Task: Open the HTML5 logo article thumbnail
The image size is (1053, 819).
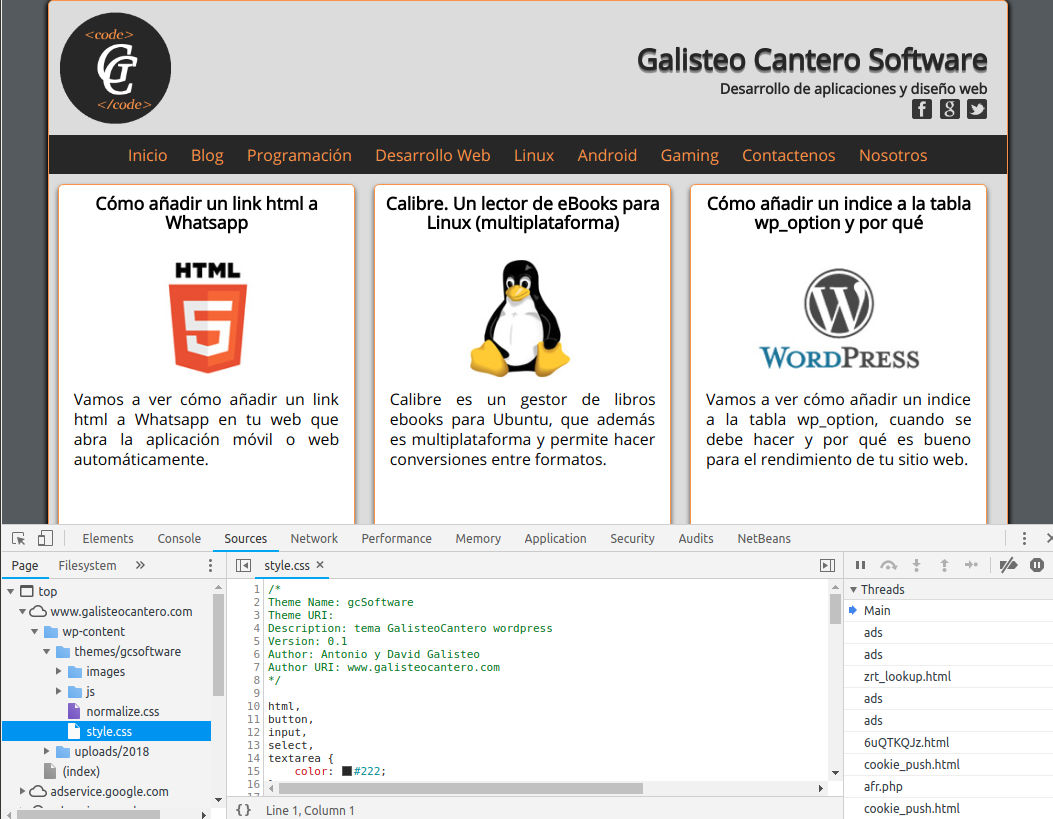Action: (208, 317)
